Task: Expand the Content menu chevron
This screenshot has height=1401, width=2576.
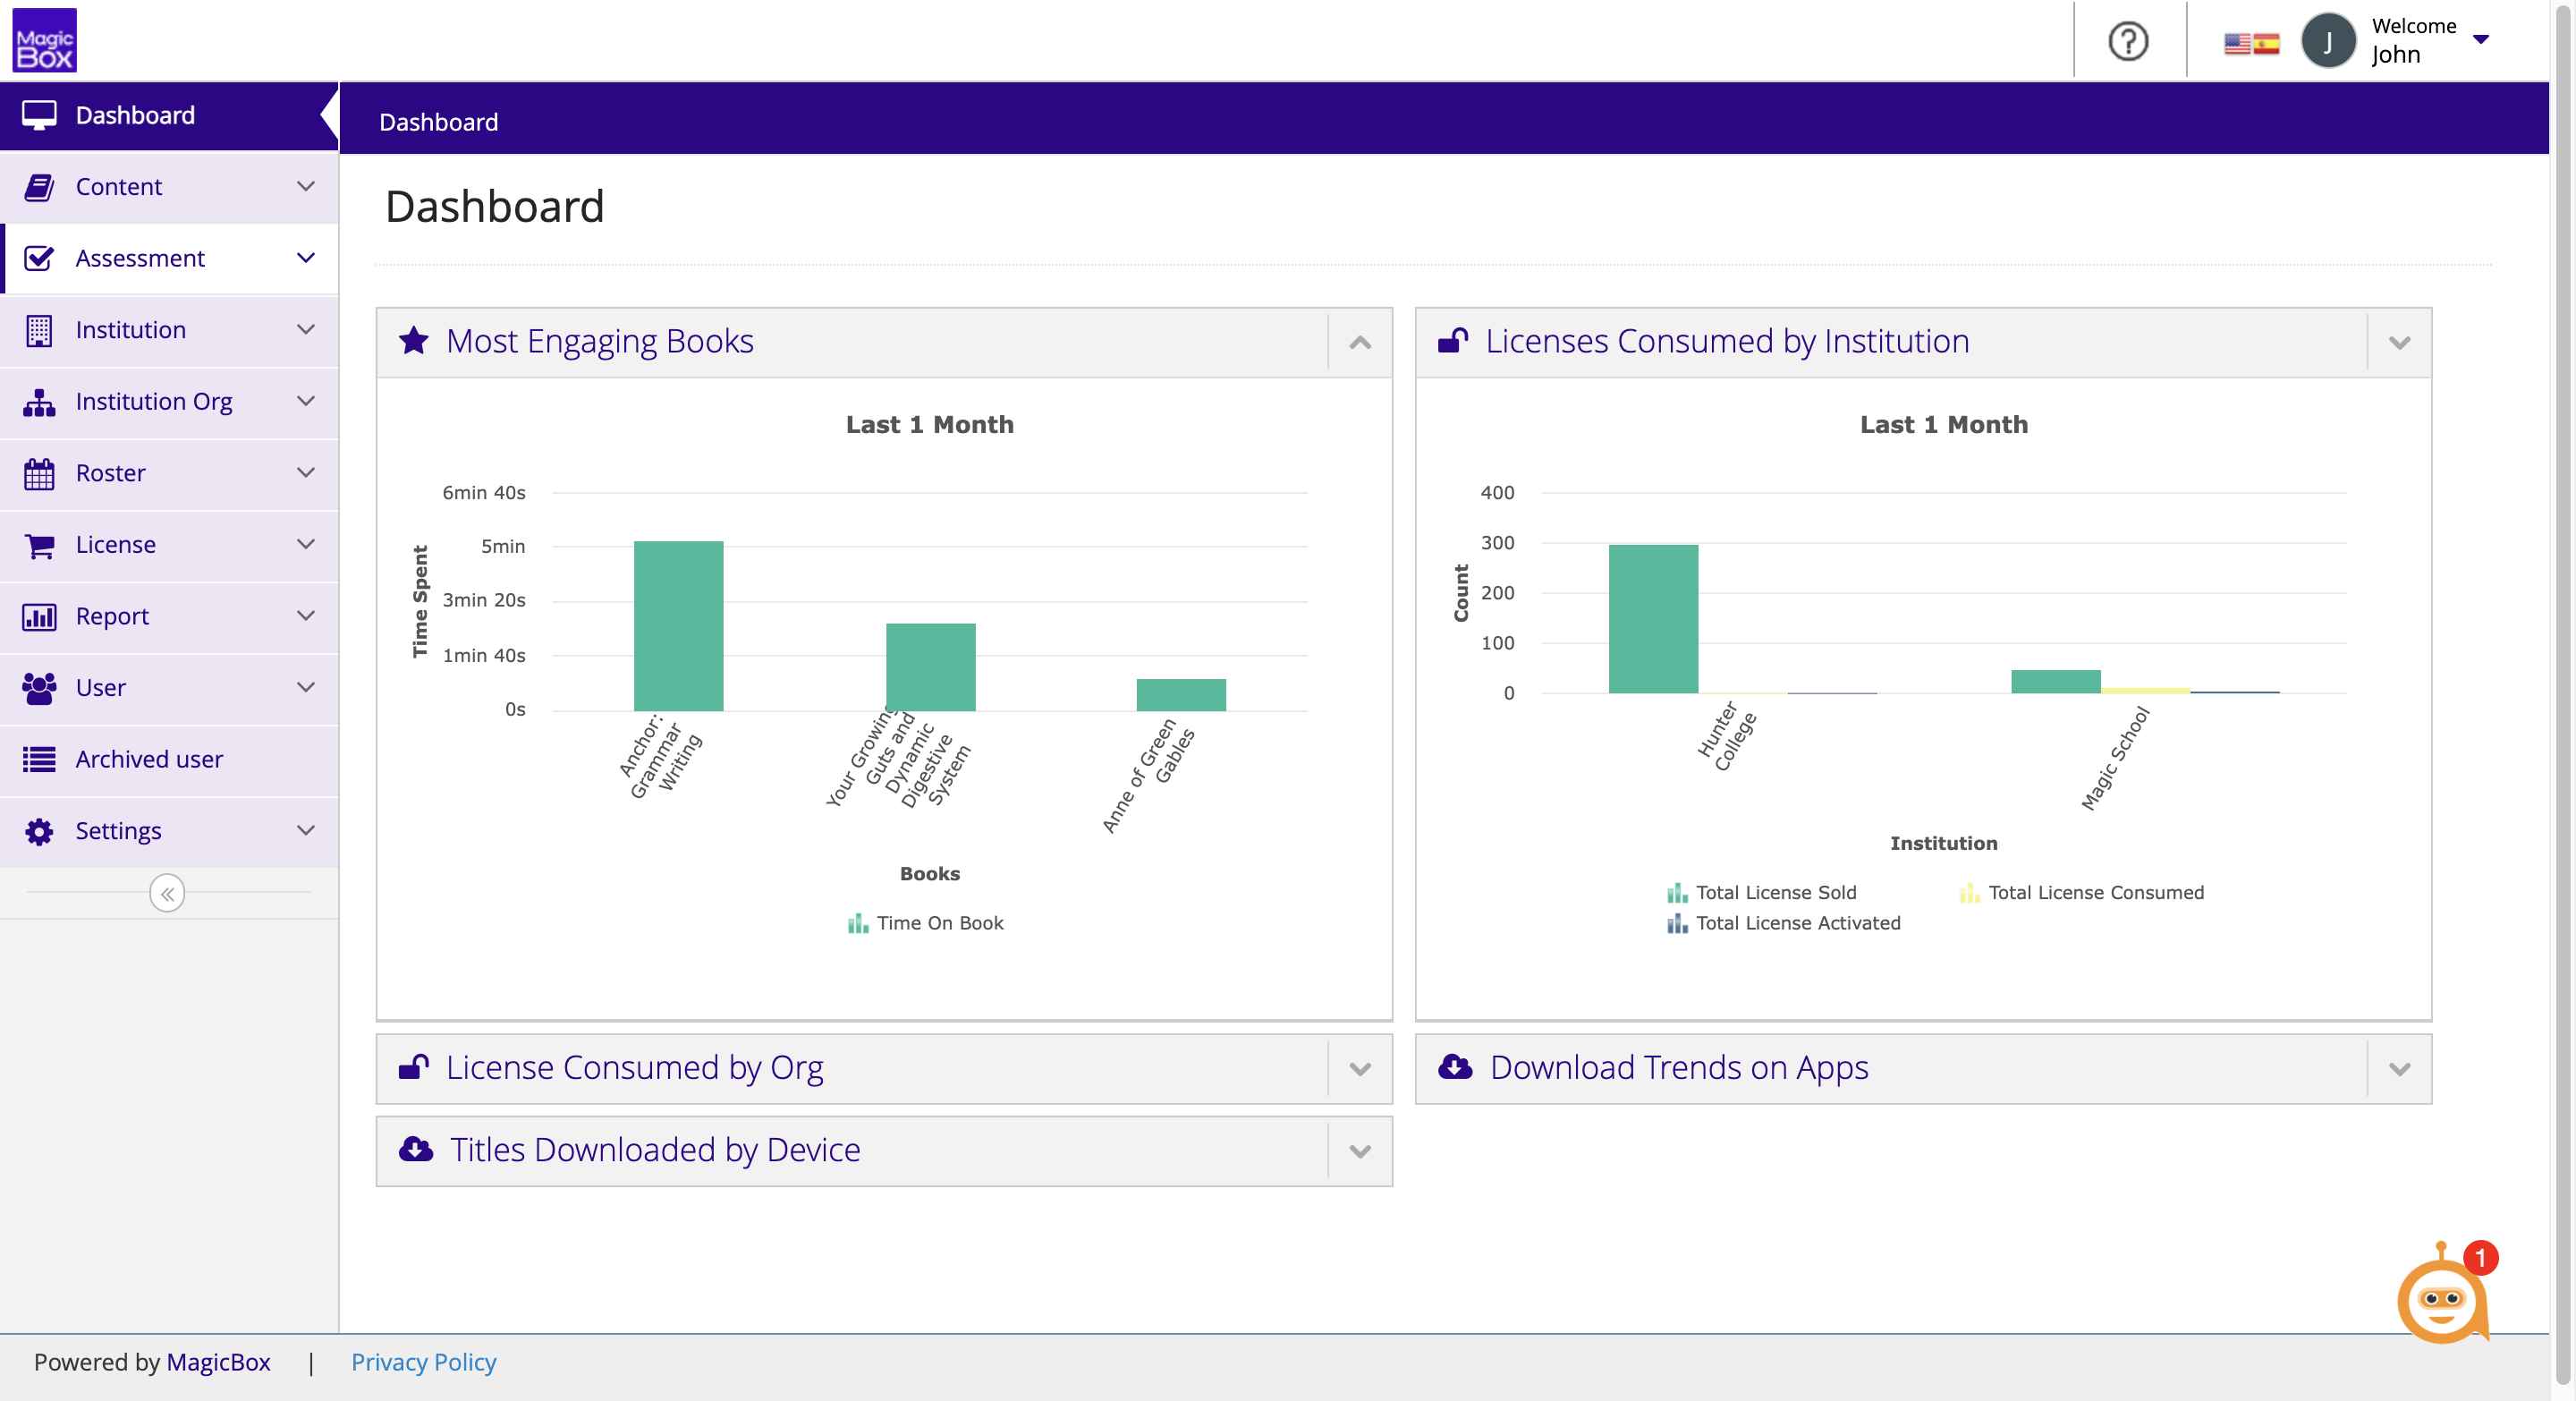Action: click(x=306, y=186)
